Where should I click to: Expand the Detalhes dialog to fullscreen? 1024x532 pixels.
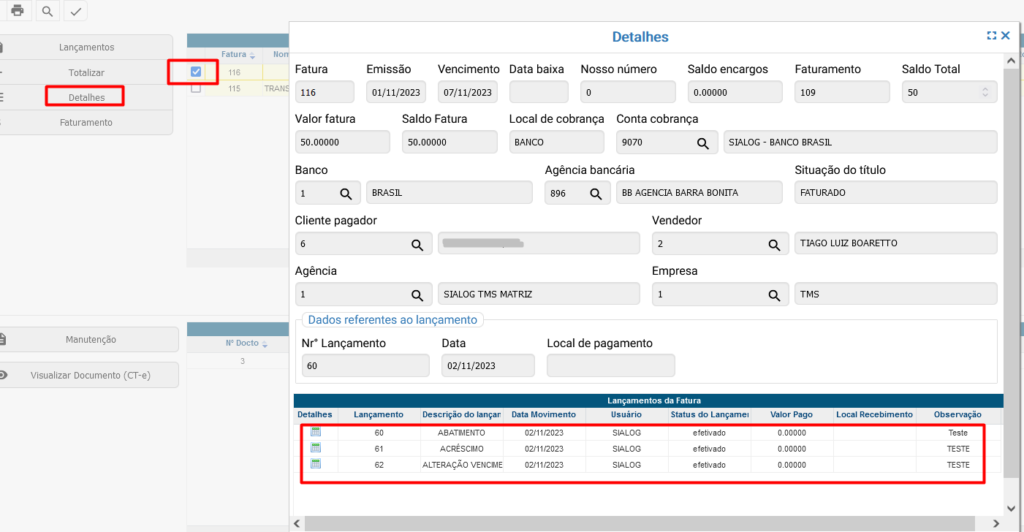click(991, 35)
